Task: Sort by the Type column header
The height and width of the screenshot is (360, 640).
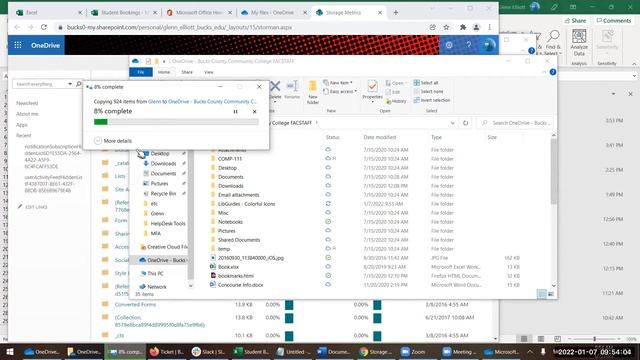Action: click(436, 137)
